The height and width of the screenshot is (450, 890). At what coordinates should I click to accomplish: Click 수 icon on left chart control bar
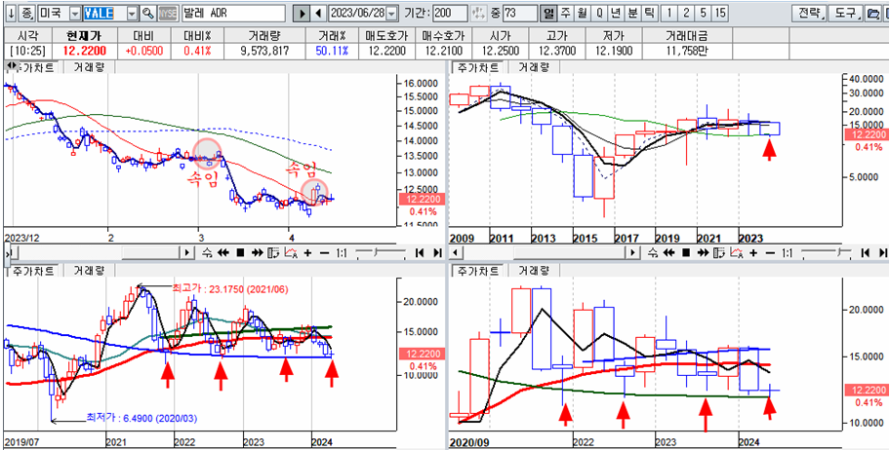[x=207, y=253]
